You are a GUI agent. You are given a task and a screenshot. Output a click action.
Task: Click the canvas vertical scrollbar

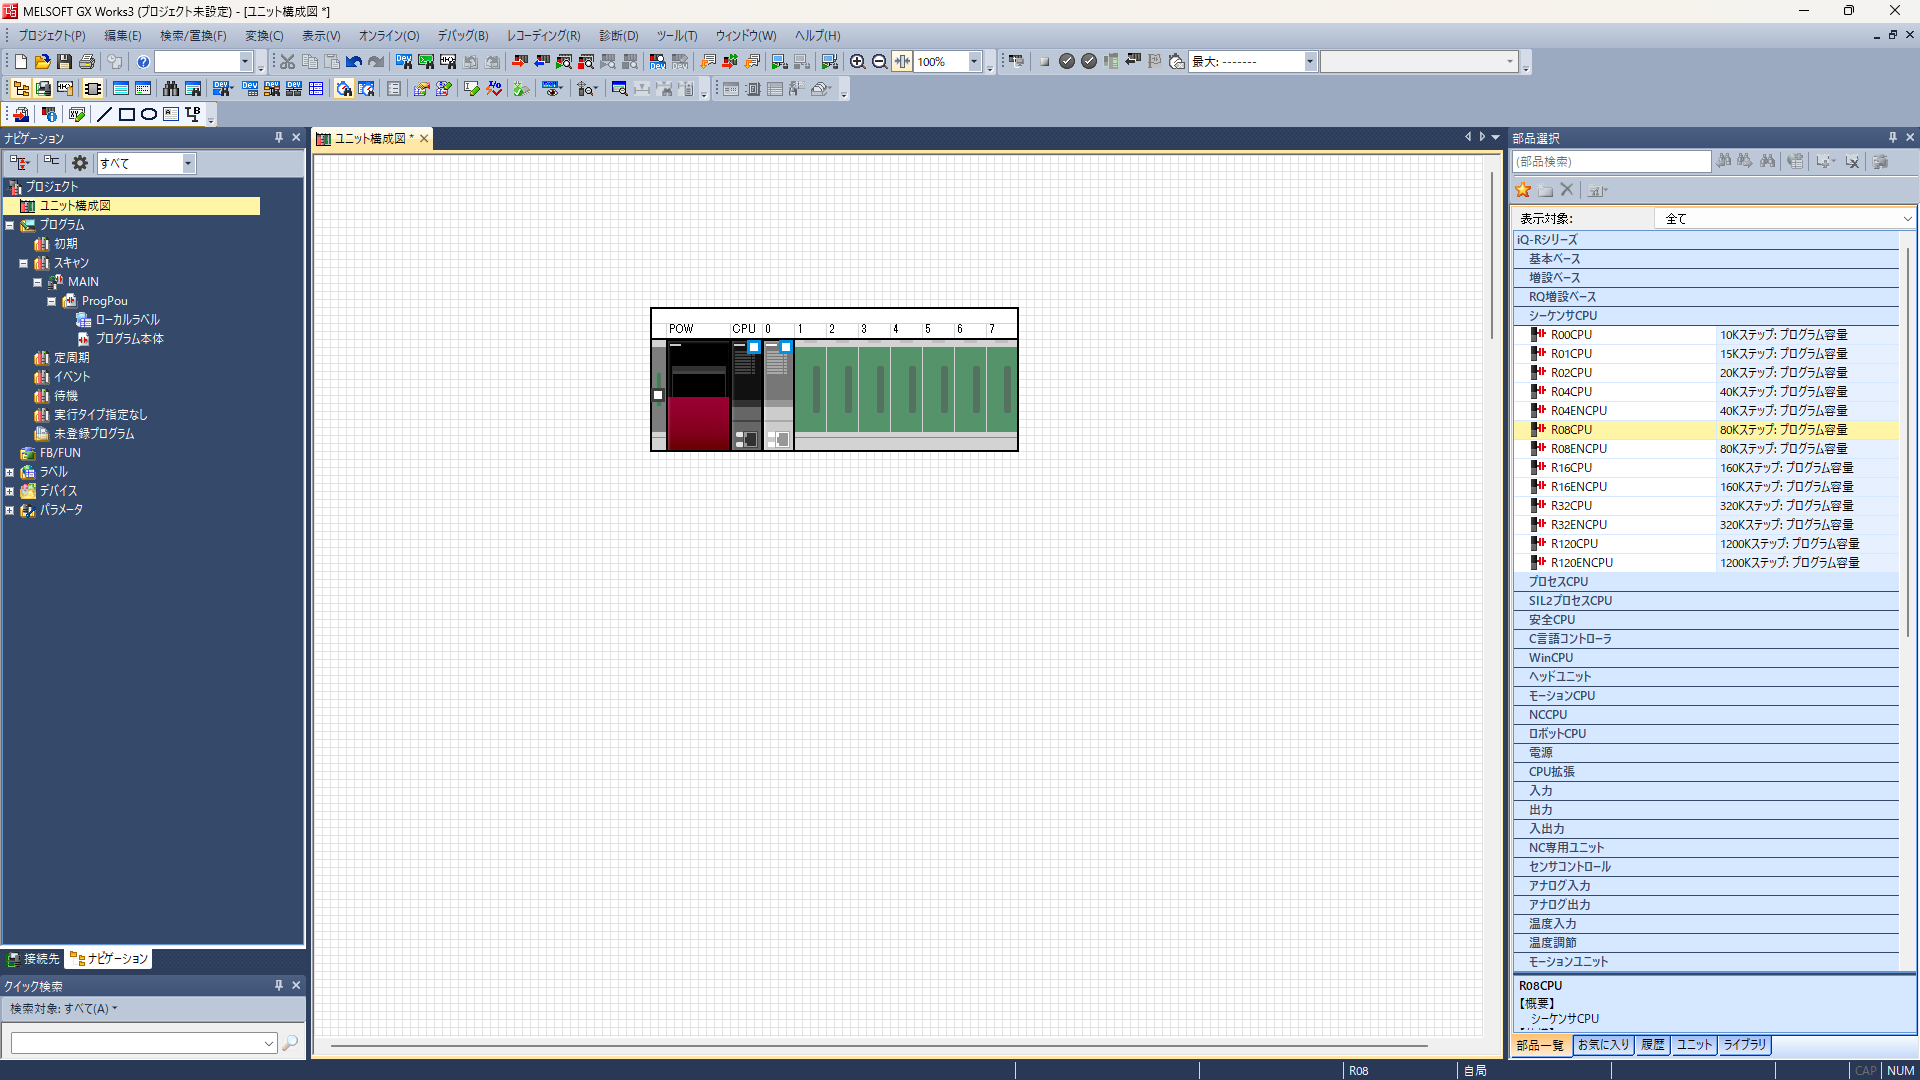pyautogui.click(x=1492, y=255)
